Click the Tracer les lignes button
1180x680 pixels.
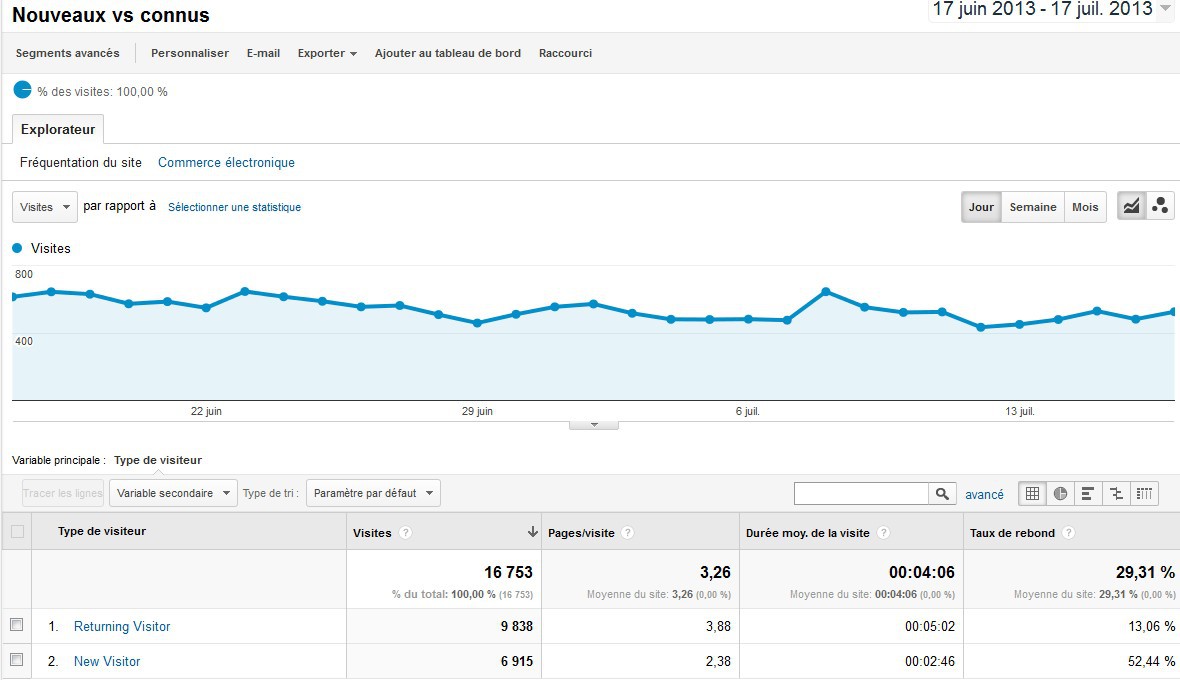point(62,493)
